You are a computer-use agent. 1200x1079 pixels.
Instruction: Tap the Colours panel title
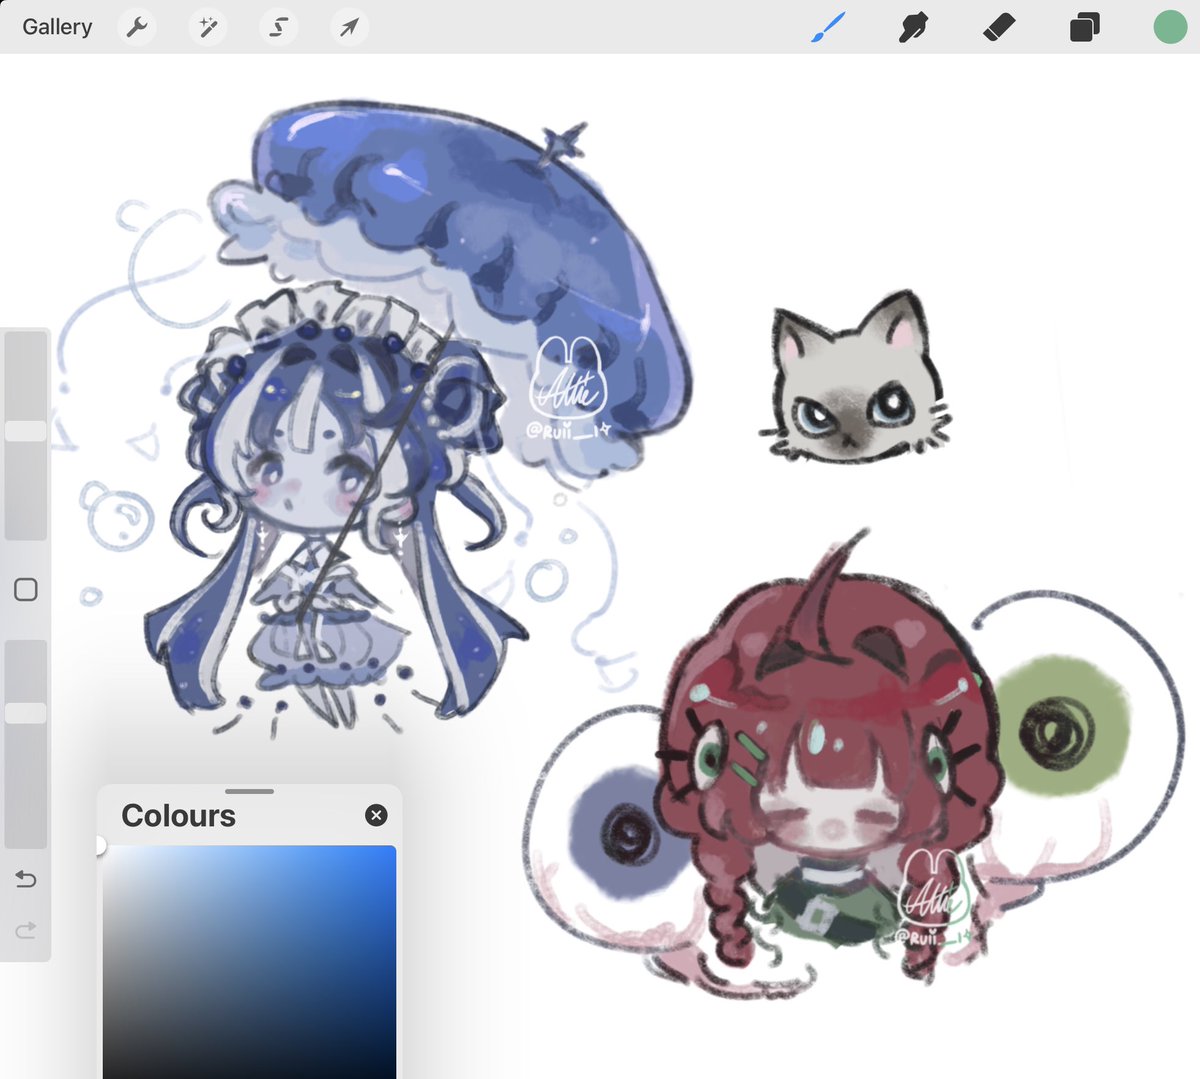178,816
